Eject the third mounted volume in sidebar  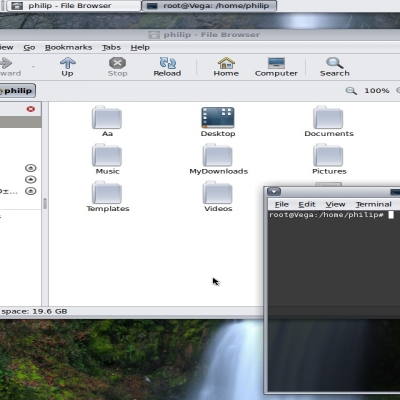[31, 191]
